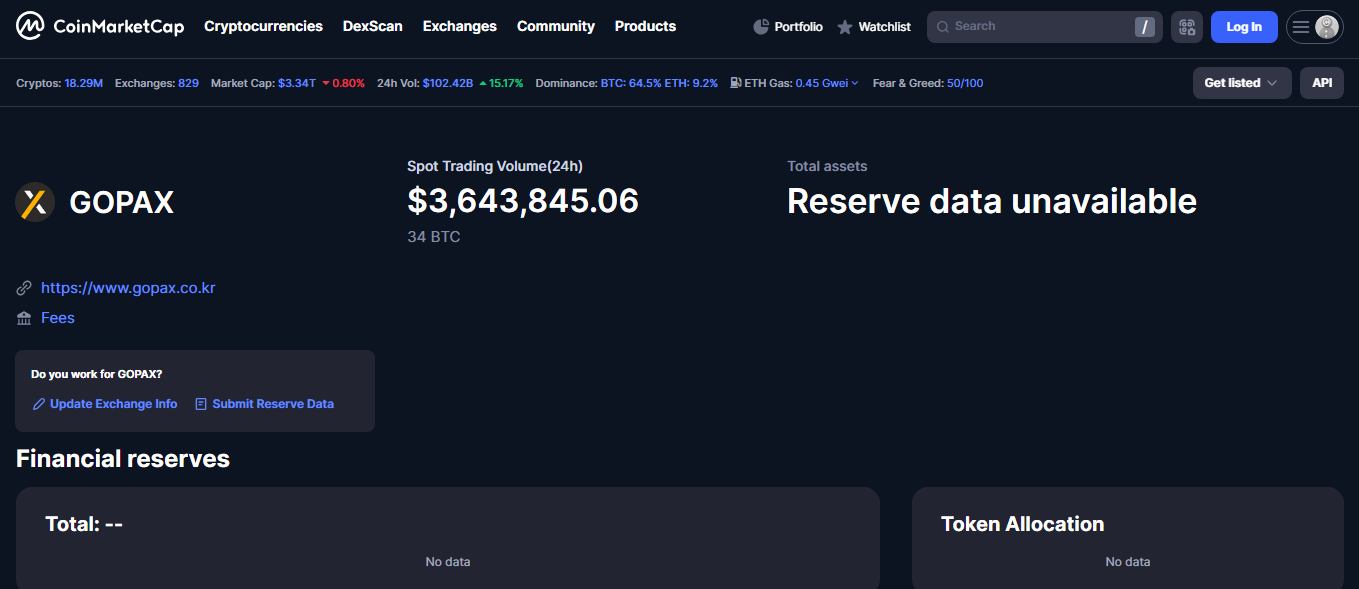
Task: Click the ETH gas pump icon
Action: click(736, 83)
